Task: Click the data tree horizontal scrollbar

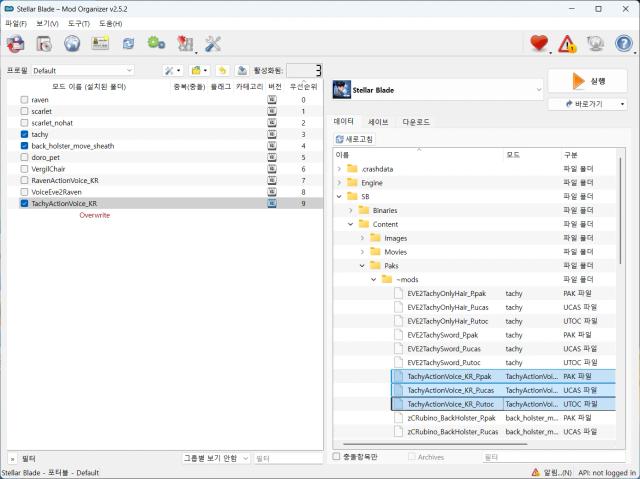Action: pos(435,444)
